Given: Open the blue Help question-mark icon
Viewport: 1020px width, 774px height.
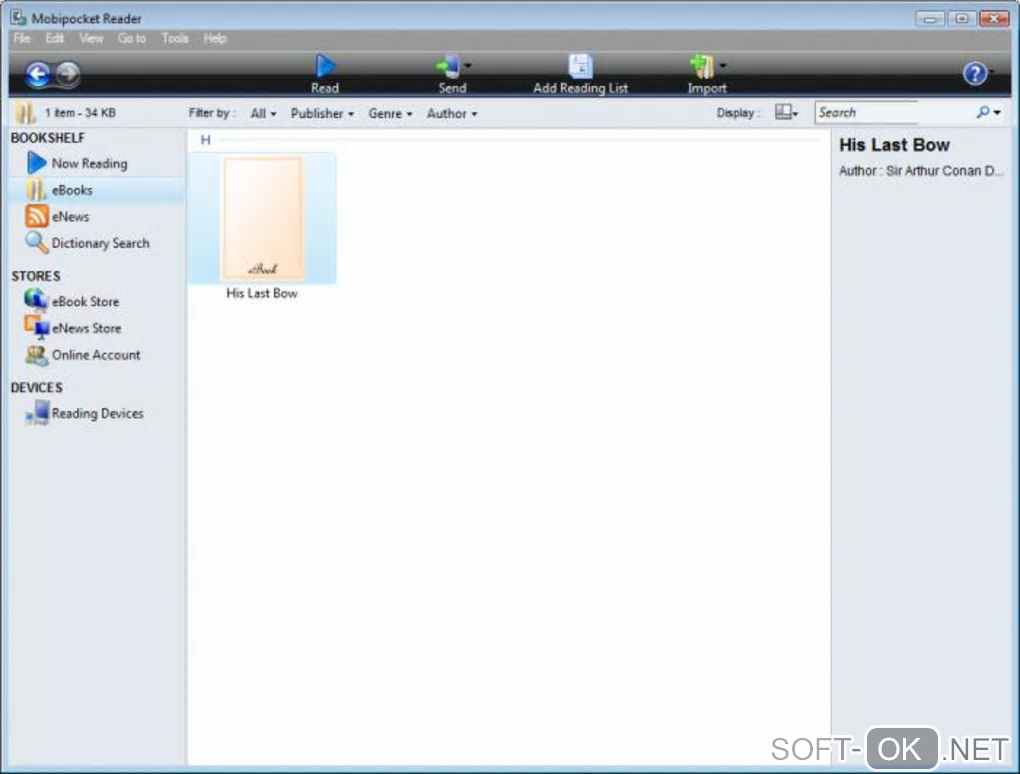Looking at the screenshot, I should click(974, 73).
